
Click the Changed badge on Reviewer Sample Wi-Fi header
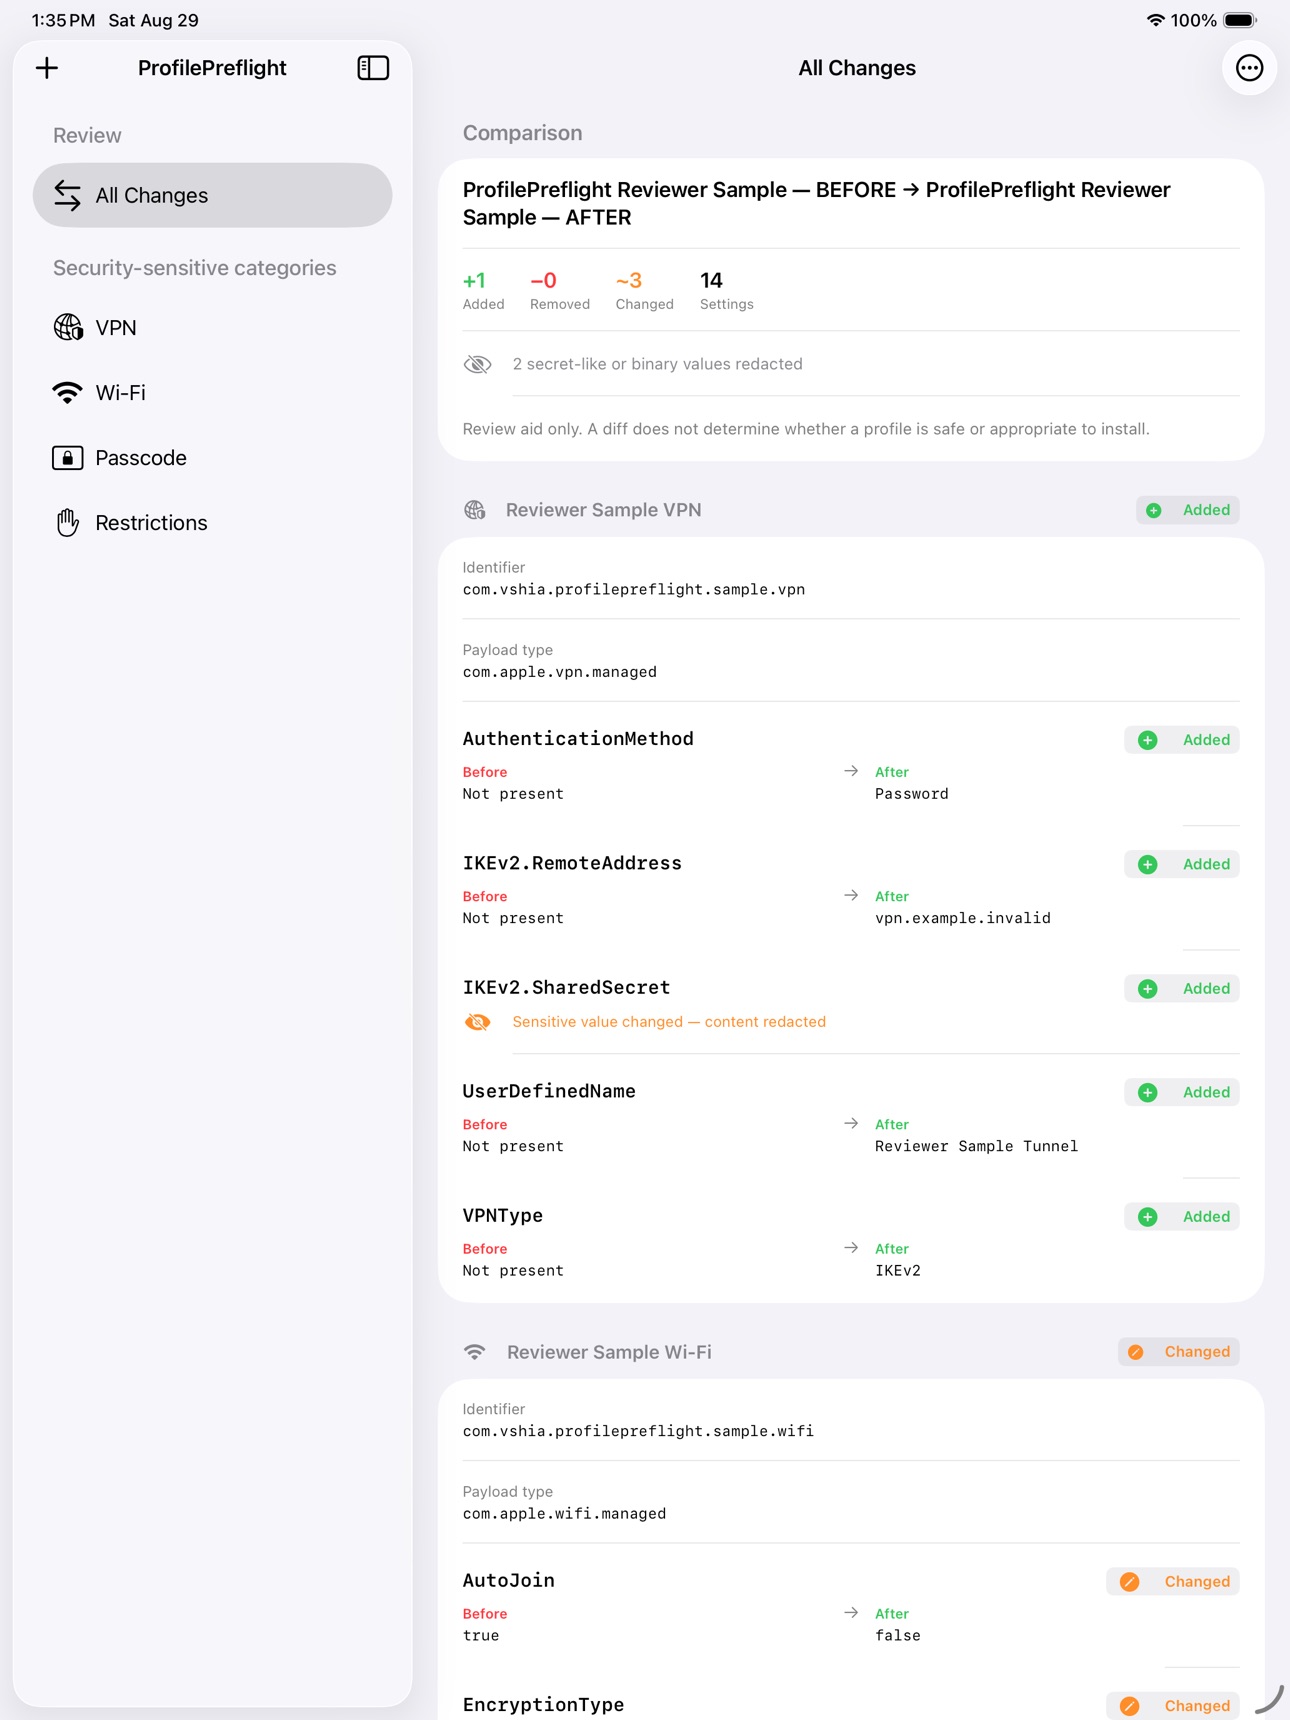click(1179, 1352)
